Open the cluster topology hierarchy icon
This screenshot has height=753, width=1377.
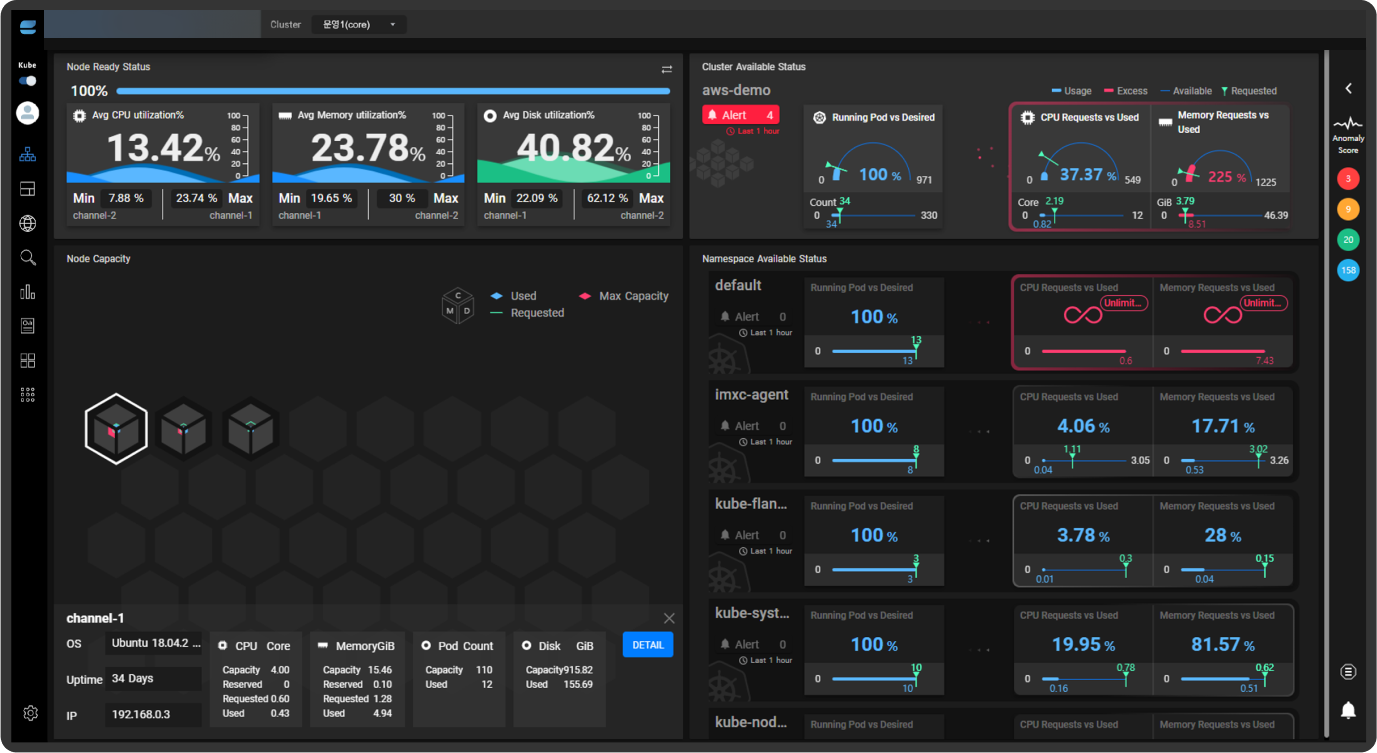click(x=27, y=155)
